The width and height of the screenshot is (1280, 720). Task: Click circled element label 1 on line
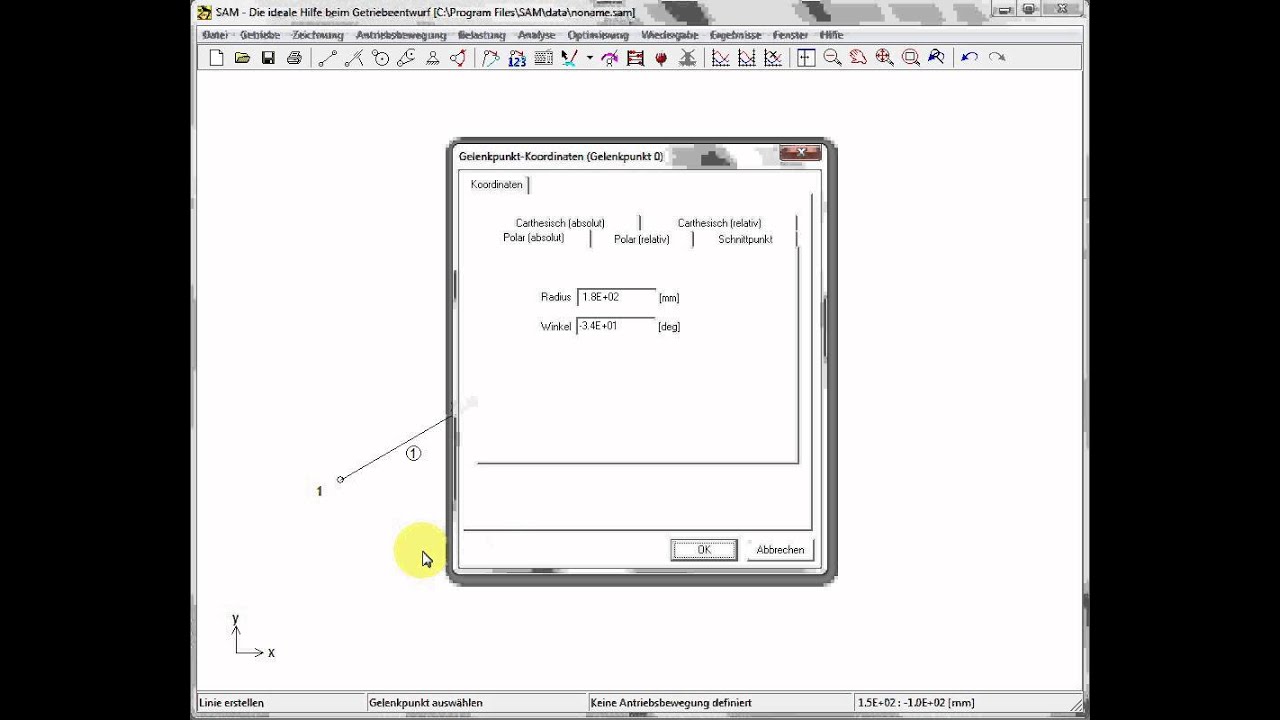point(413,453)
